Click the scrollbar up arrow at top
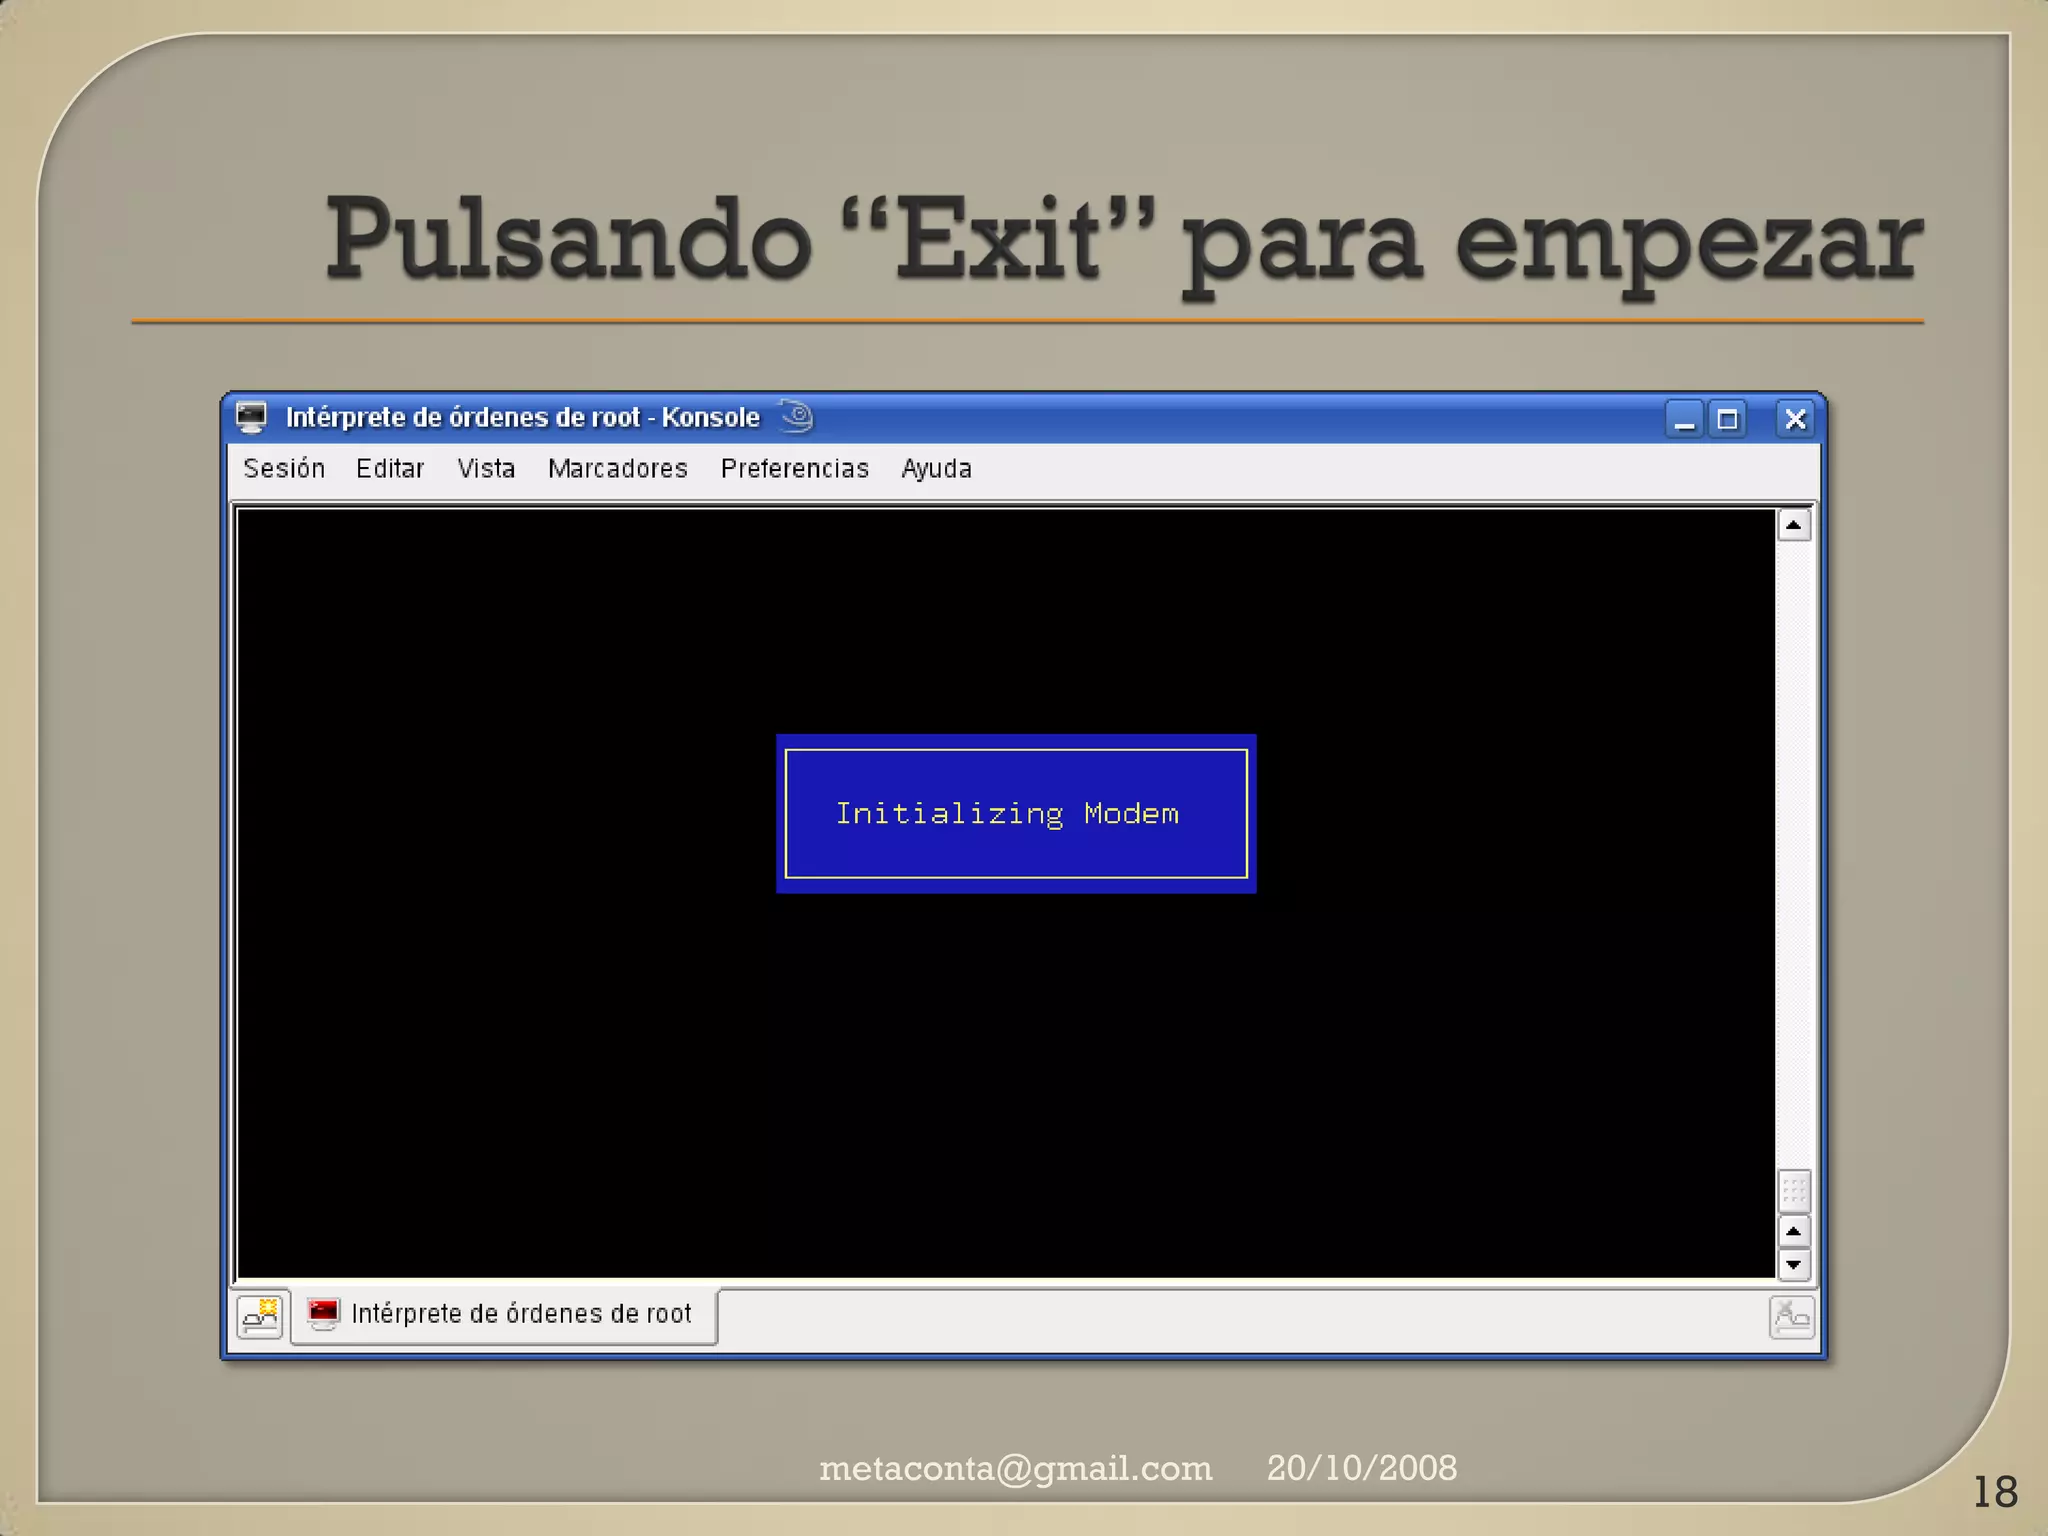Viewport: 2048px width, 1536px height. point(1794,525)
